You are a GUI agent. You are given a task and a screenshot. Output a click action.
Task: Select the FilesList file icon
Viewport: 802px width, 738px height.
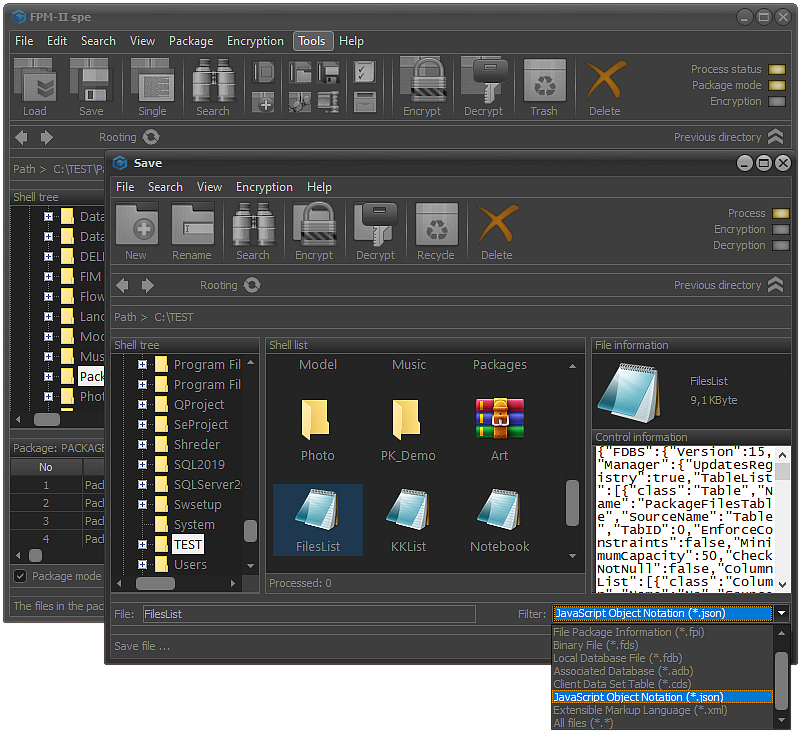(x=318, y=520)
